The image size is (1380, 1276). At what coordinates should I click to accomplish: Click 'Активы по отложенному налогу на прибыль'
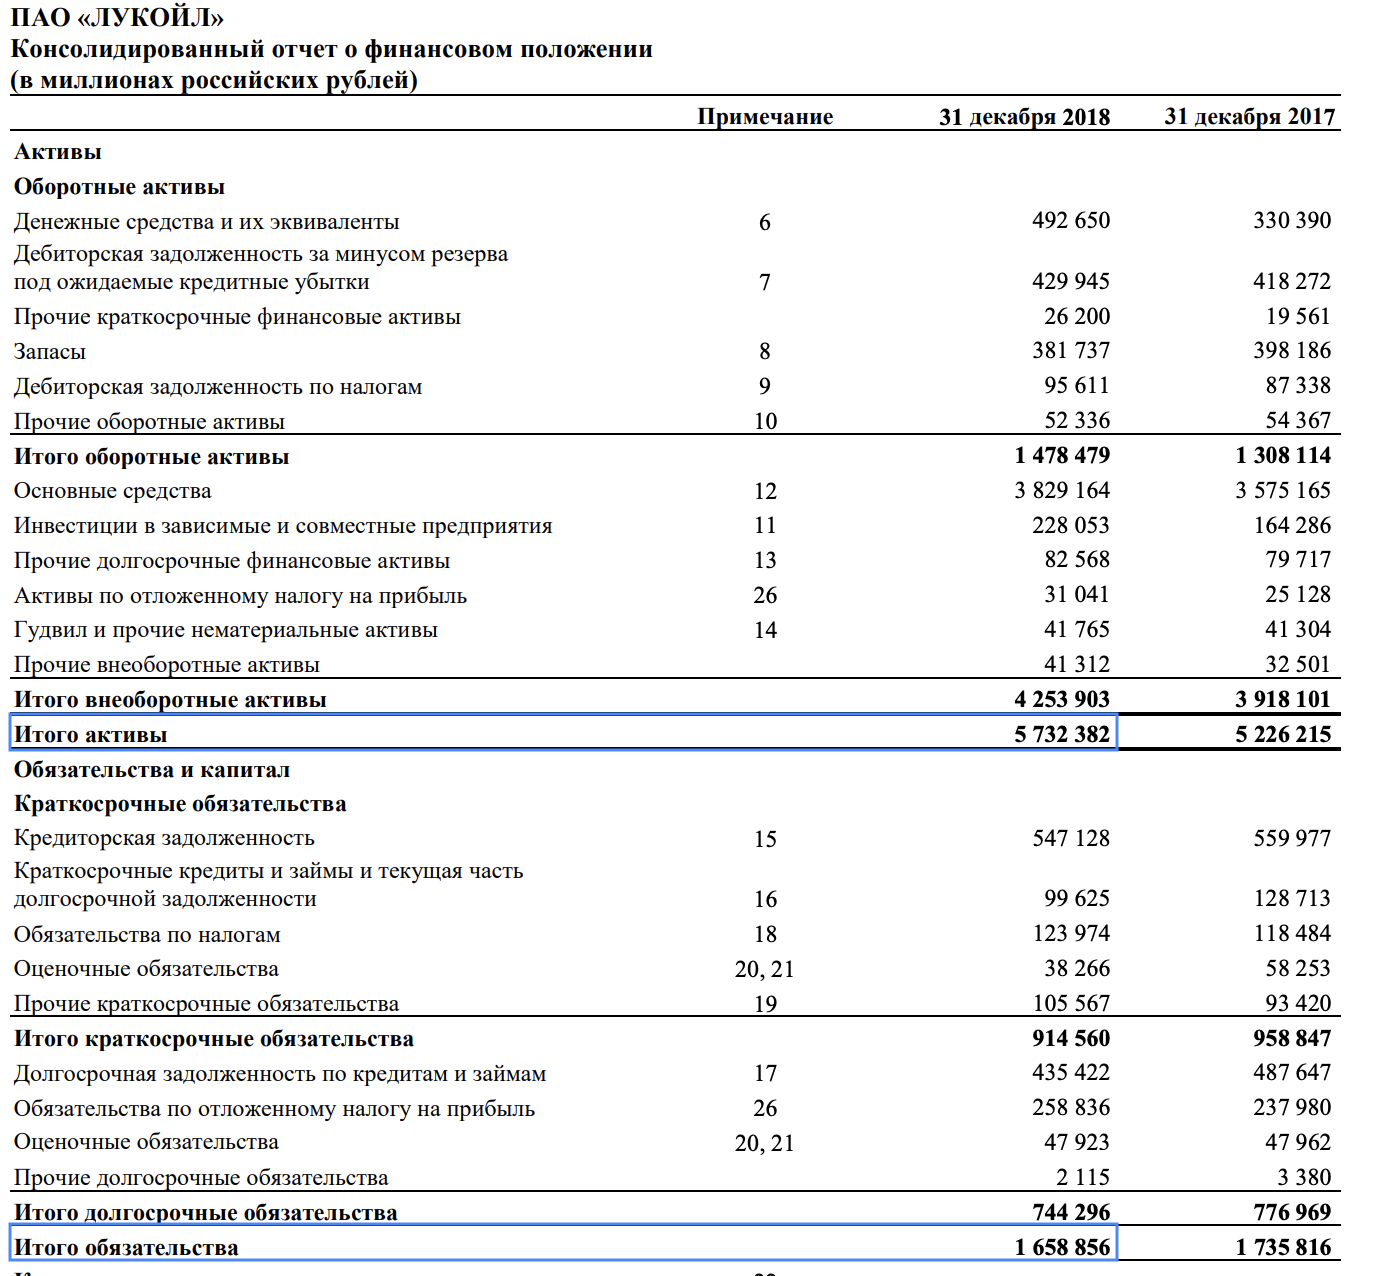pyautogui.click(x=240, y=596)
